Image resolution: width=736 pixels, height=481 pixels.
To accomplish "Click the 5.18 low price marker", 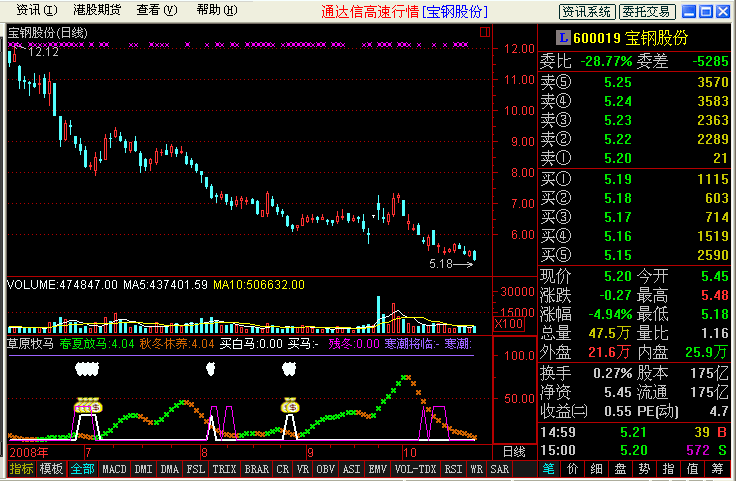I will pos(440,264).
